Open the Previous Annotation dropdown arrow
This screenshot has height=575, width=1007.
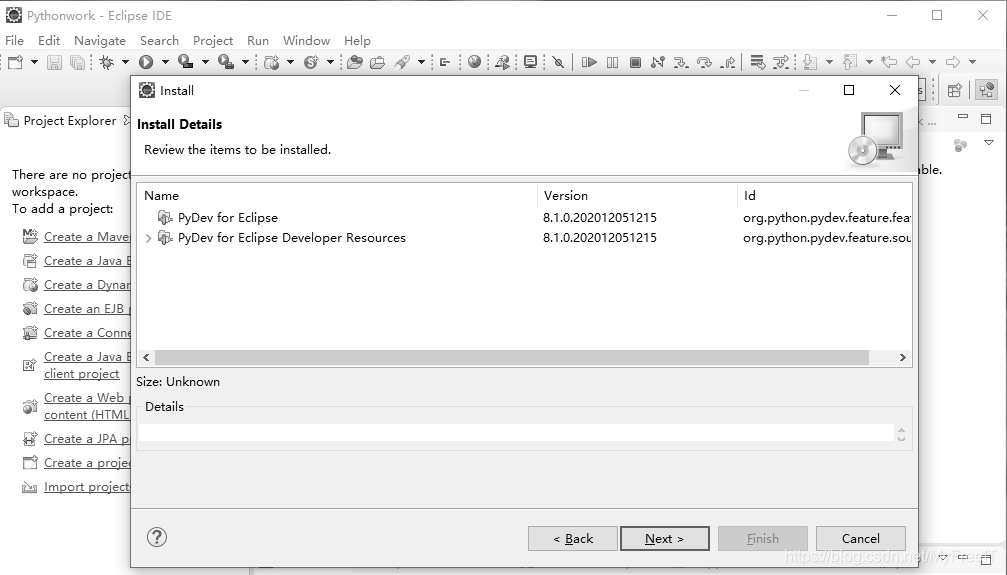(x=869, y=62)
